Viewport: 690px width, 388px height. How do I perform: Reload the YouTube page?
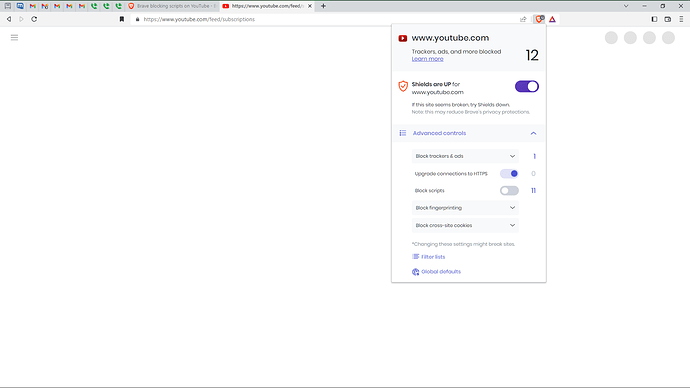coord(34,19)
